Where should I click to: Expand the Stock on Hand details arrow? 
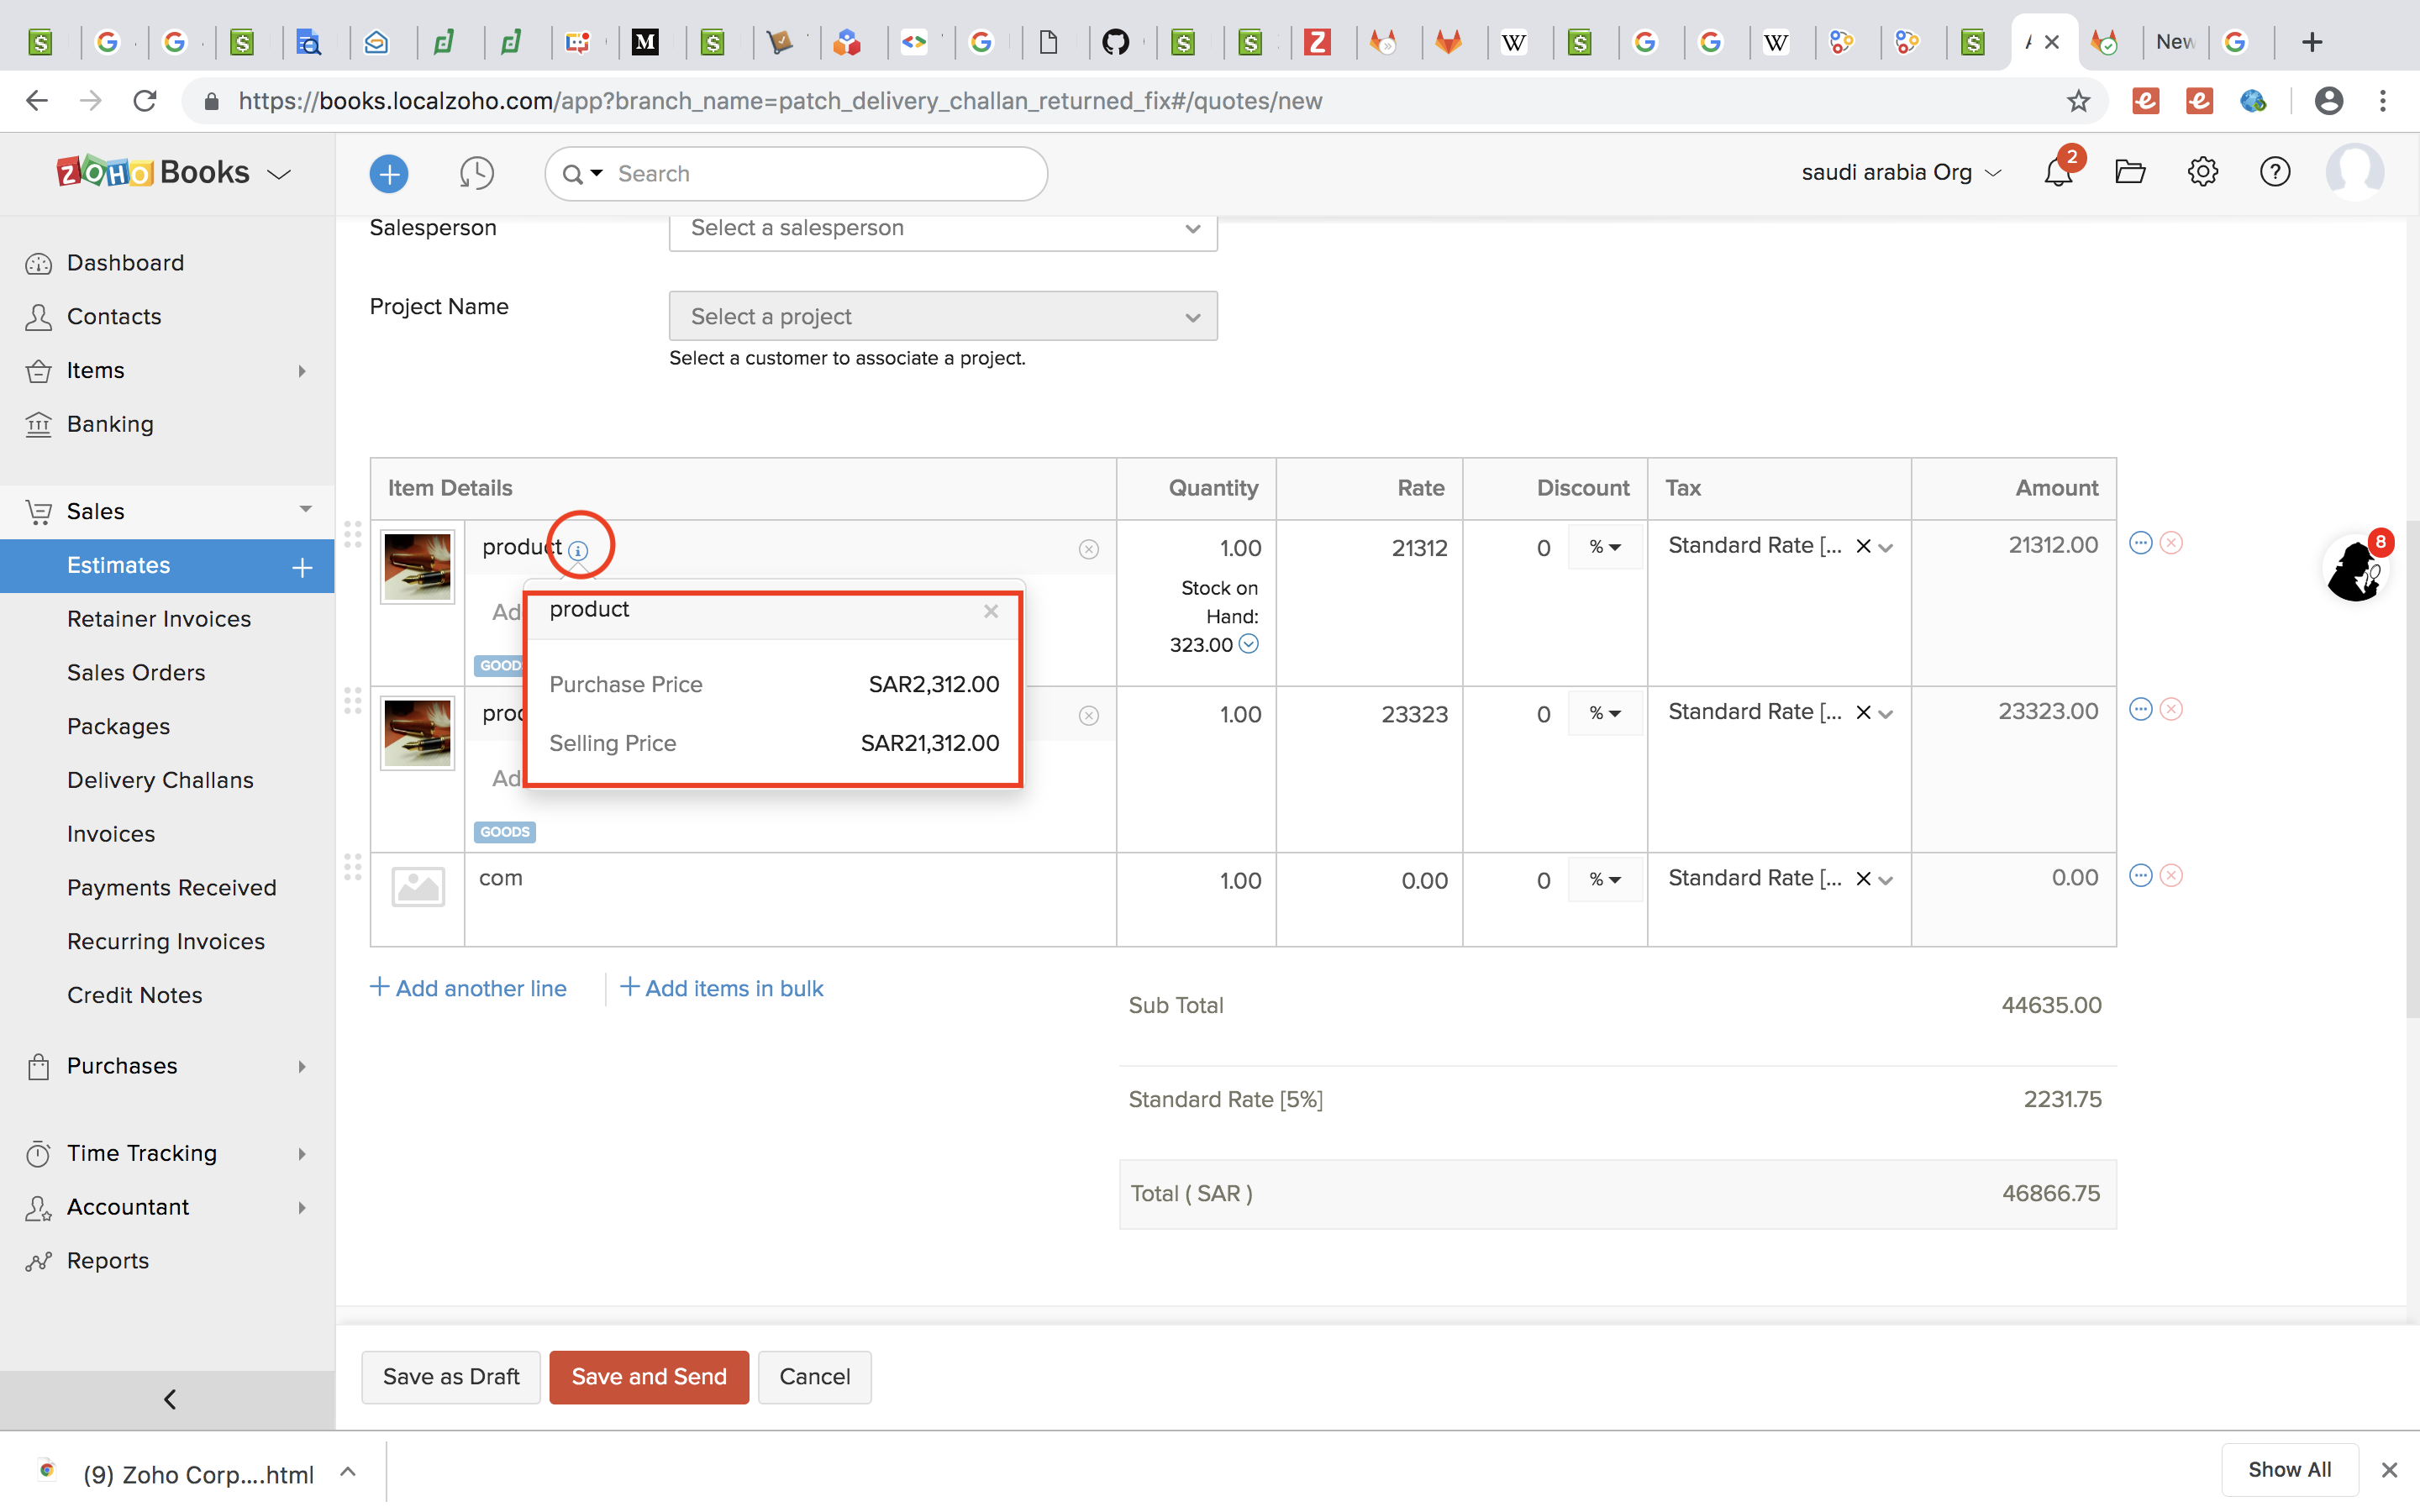[1248, 644]
